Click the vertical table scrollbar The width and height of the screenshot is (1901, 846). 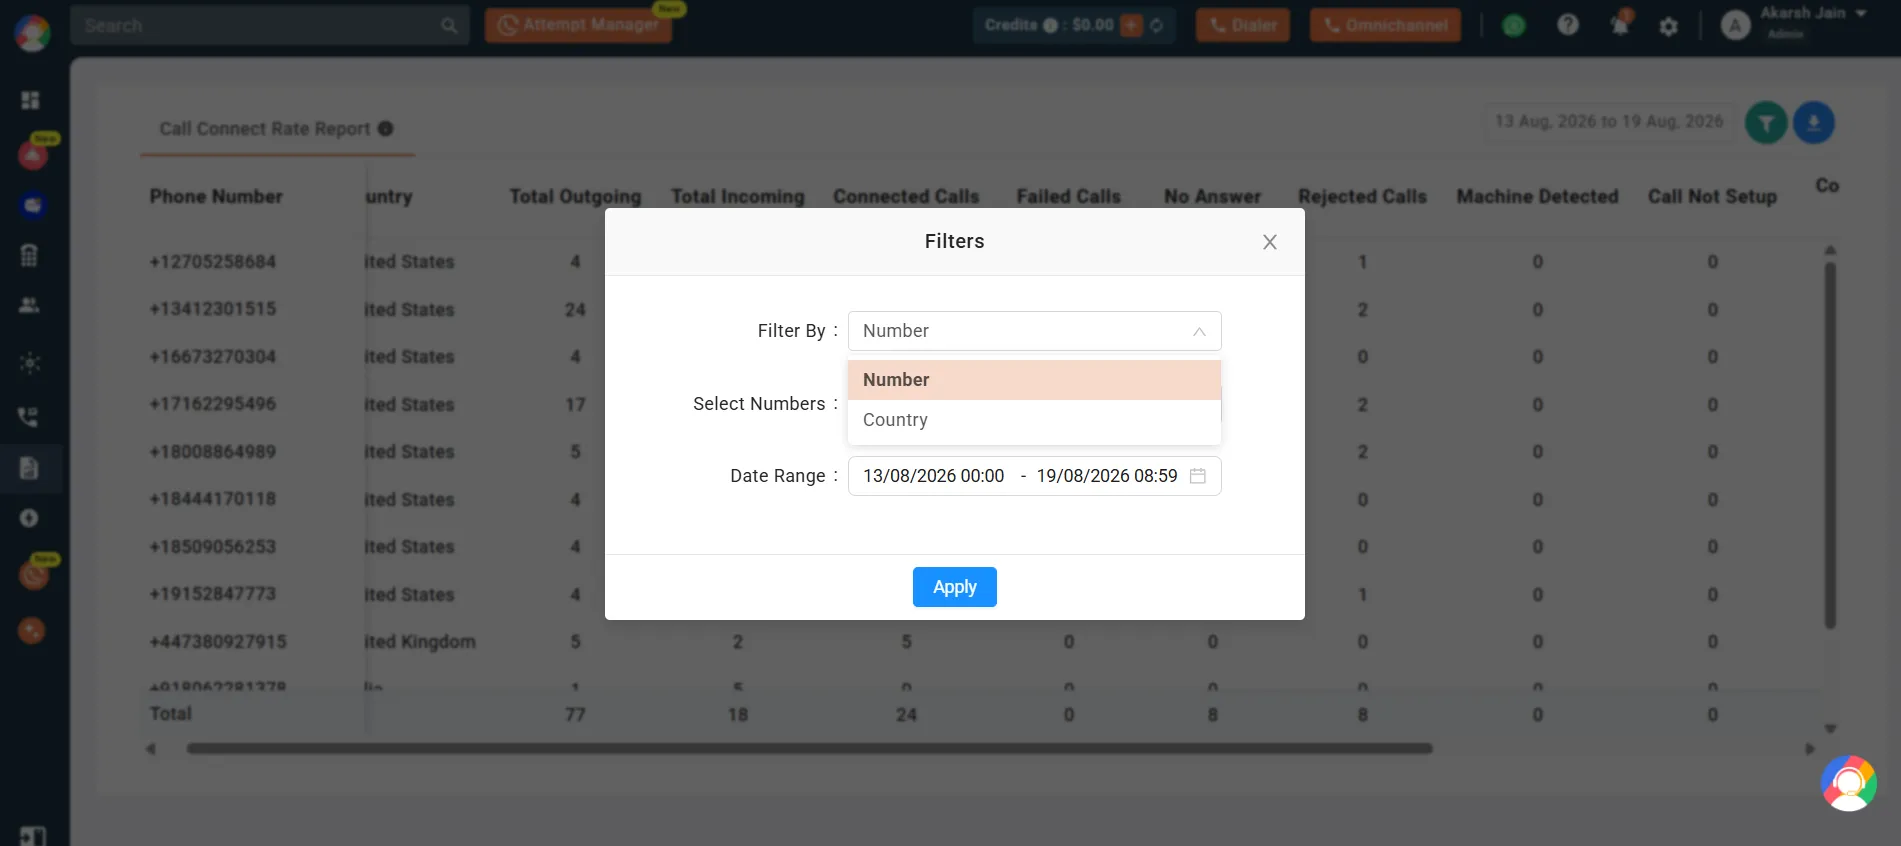(1830, 445)
